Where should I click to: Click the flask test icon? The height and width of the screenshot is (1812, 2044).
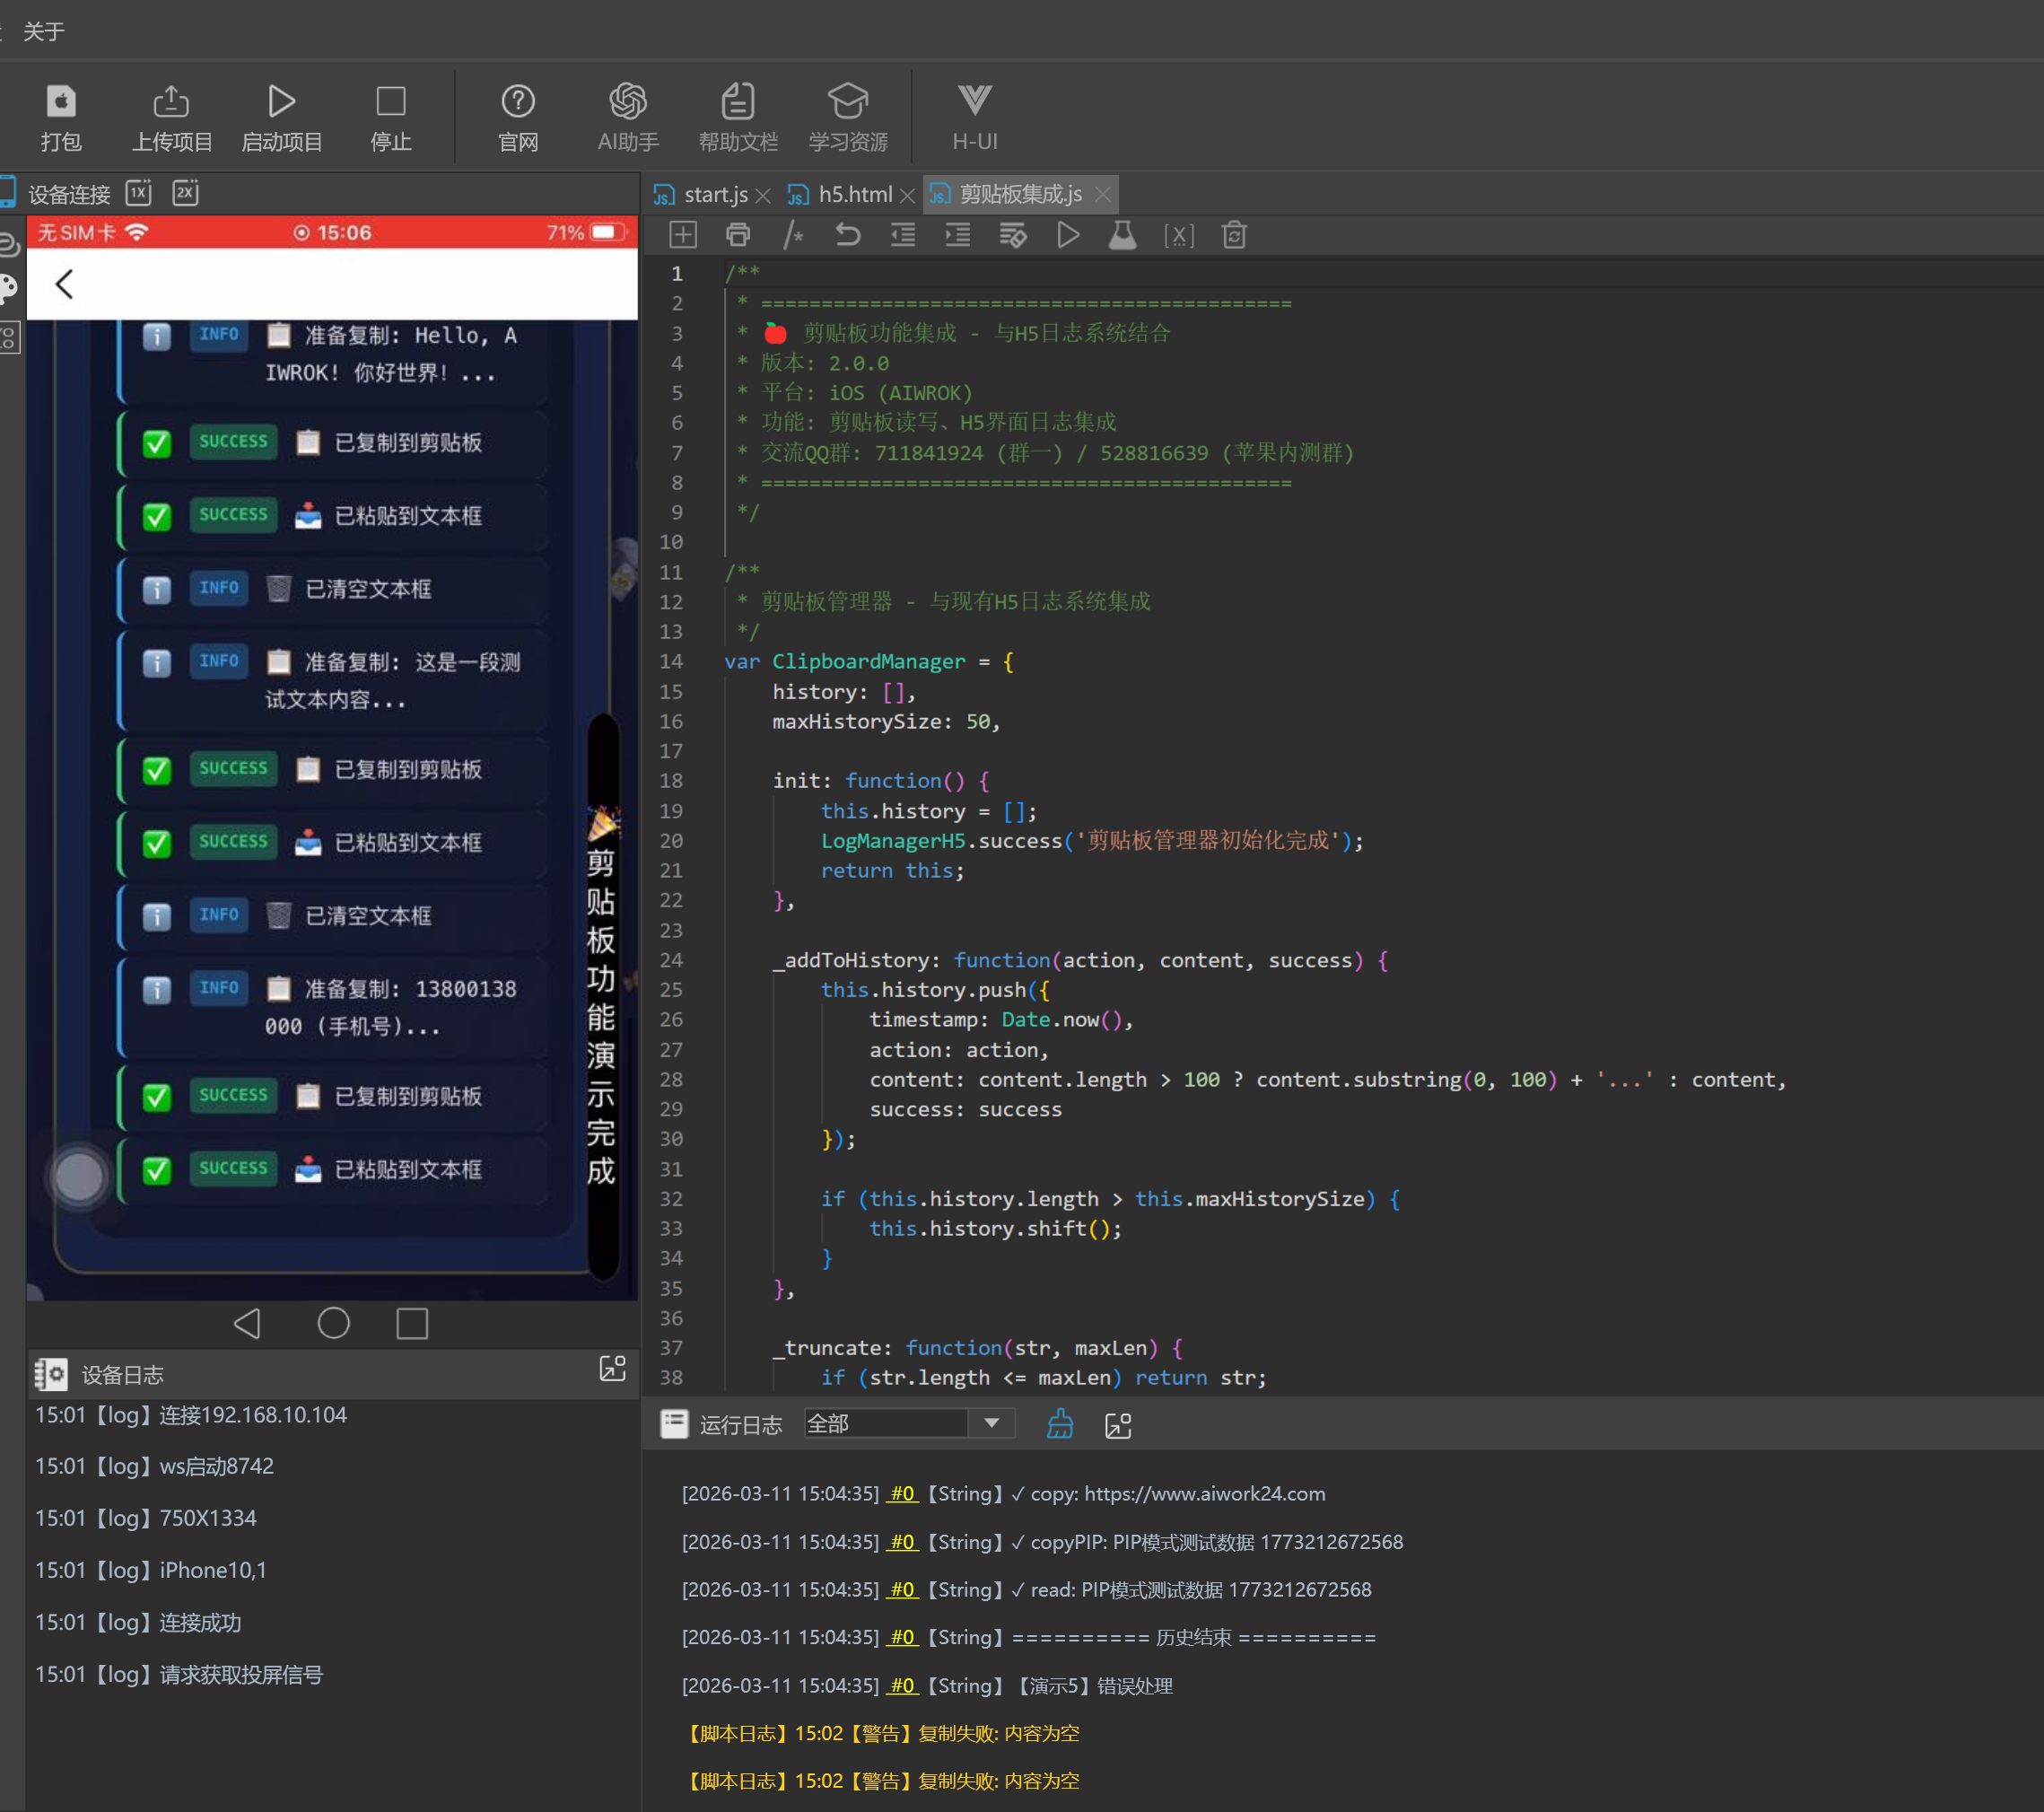[x=1122, y=235]
